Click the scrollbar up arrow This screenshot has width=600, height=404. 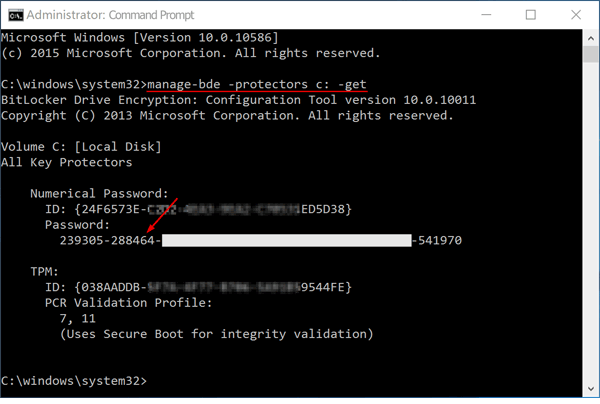(x=589, y=37)
